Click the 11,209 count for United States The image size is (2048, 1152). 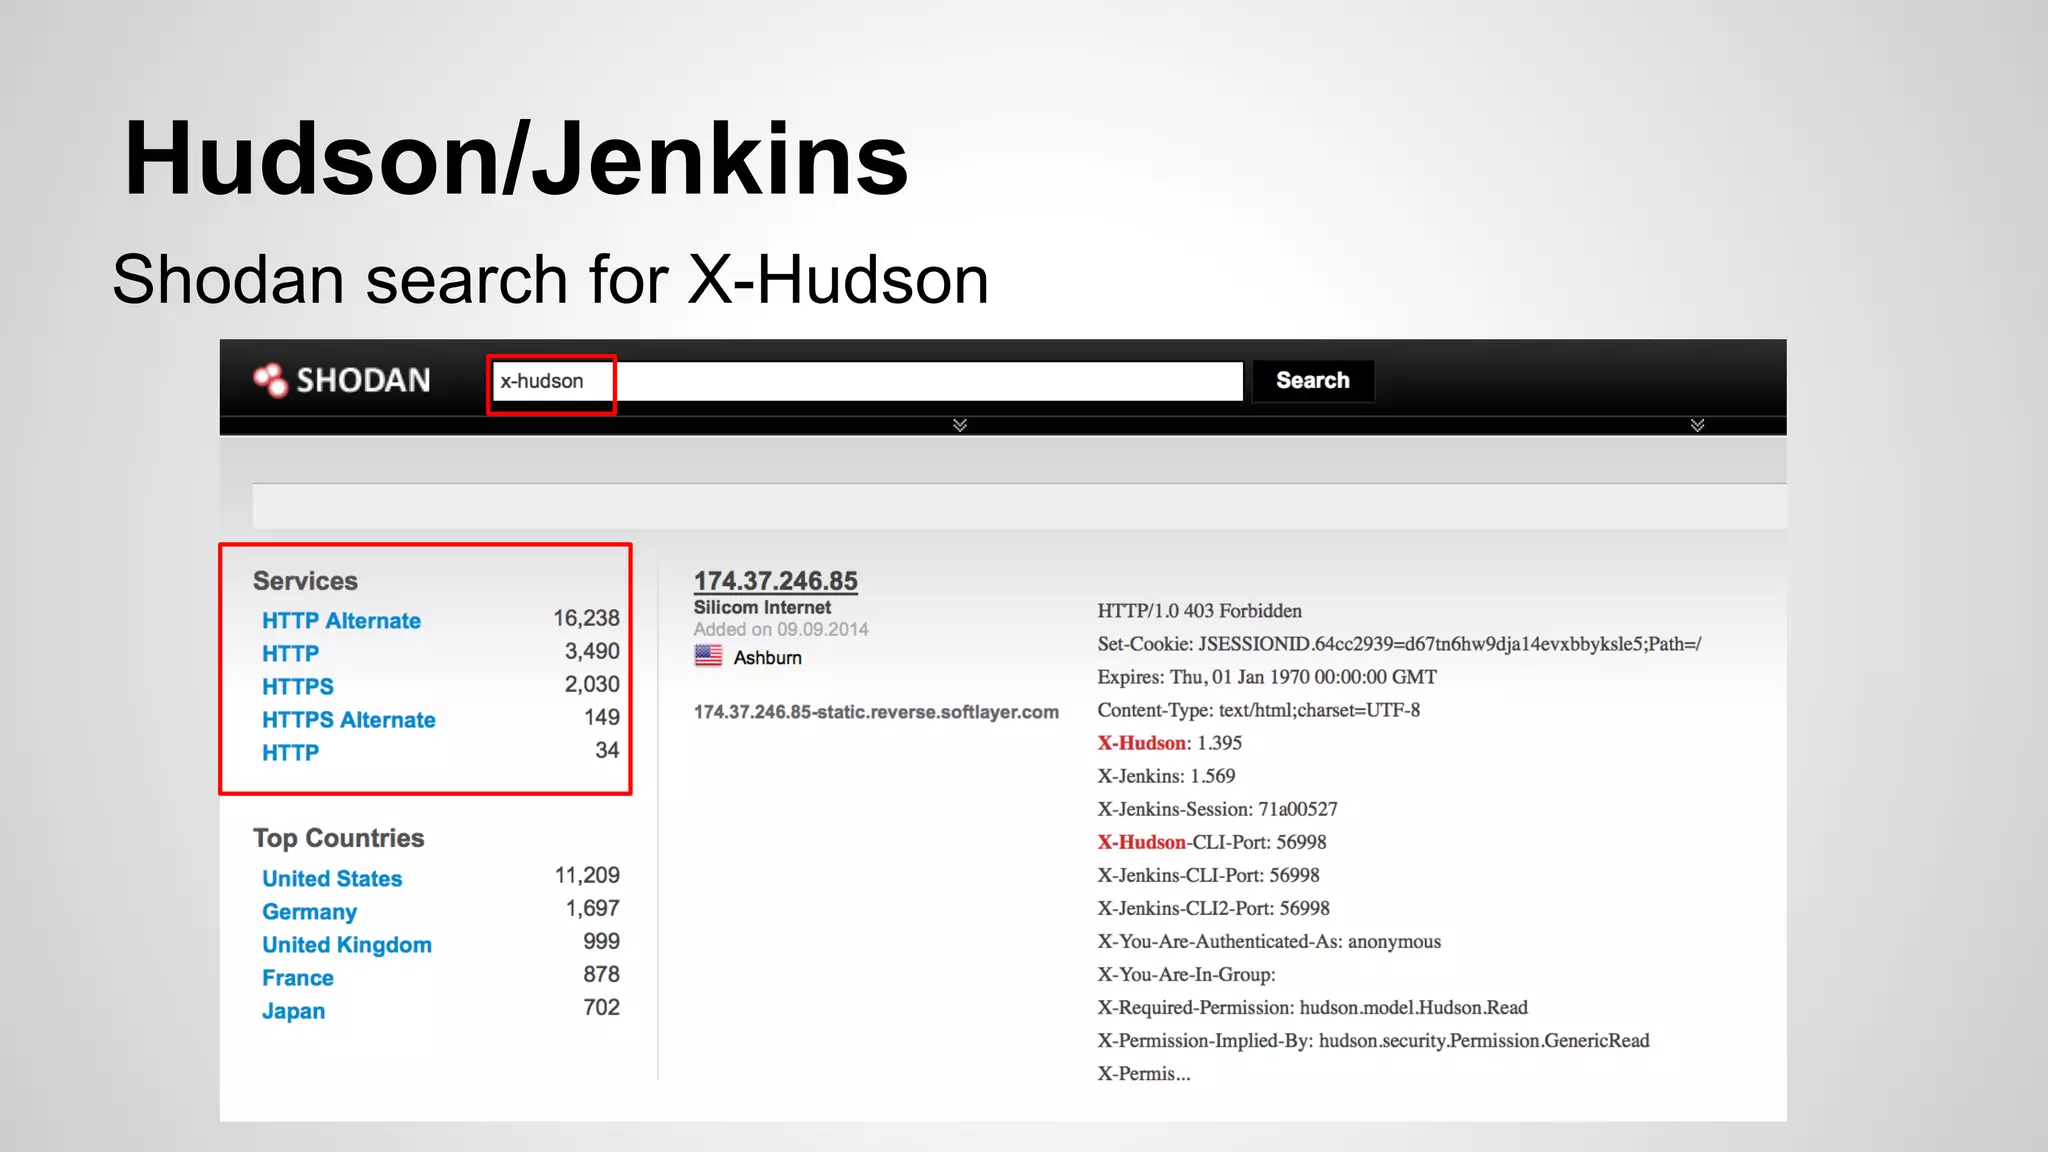[587, 875]
